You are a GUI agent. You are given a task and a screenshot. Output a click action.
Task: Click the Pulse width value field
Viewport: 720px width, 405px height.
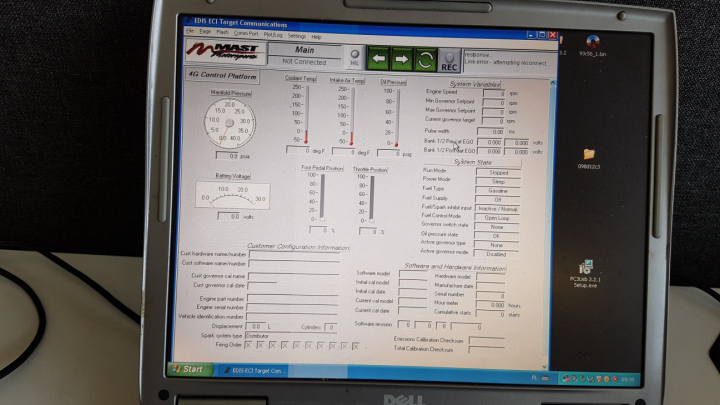pos(491,132)
